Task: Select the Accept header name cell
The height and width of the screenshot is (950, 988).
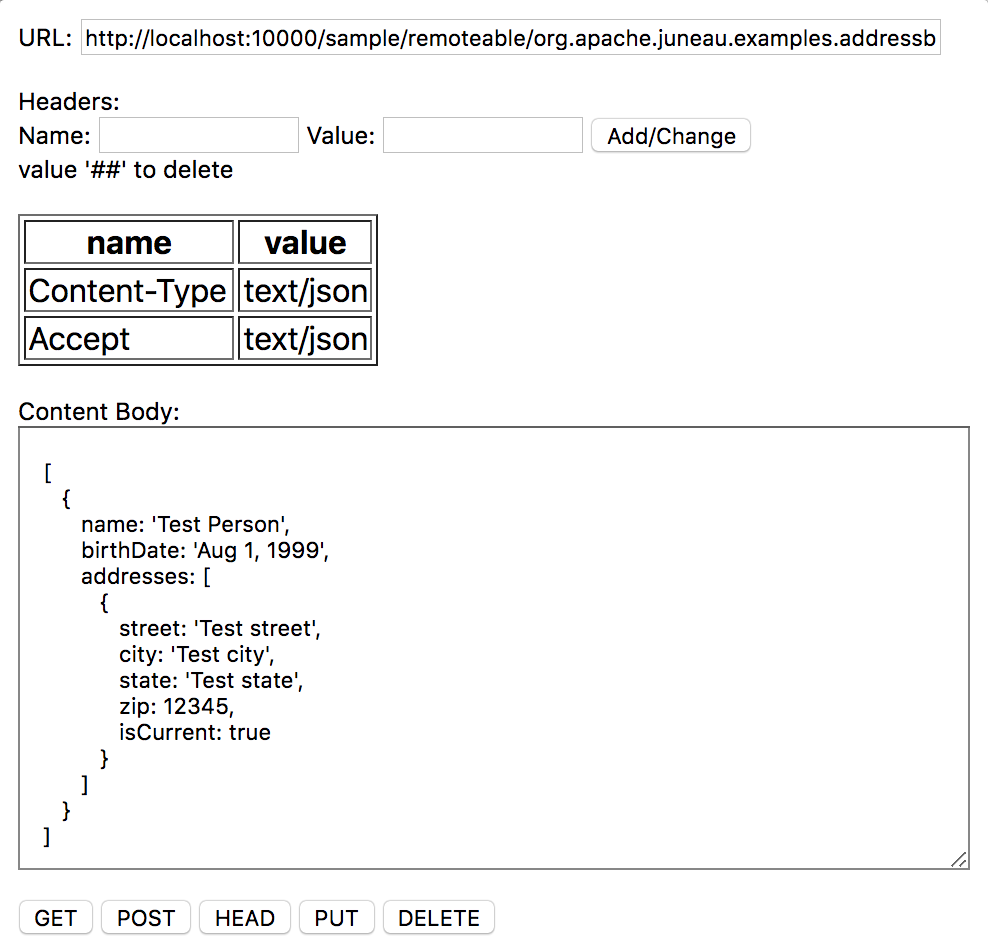Action: click(128, 339)
